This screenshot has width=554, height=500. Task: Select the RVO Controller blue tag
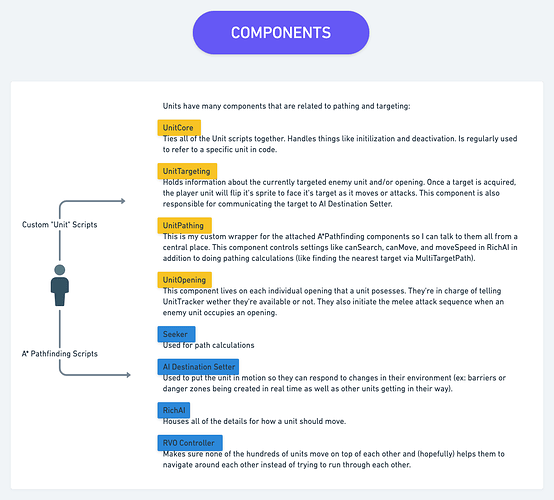coord(190,443)
